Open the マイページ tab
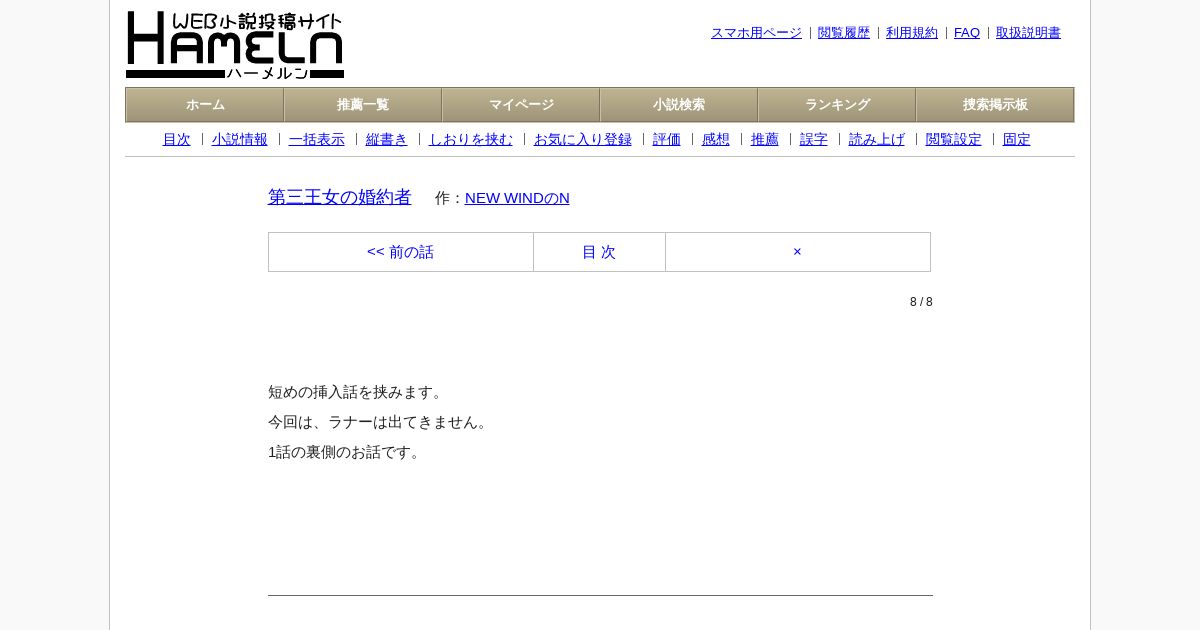This screenshot has height=630, width=1200. coord(521,105)
